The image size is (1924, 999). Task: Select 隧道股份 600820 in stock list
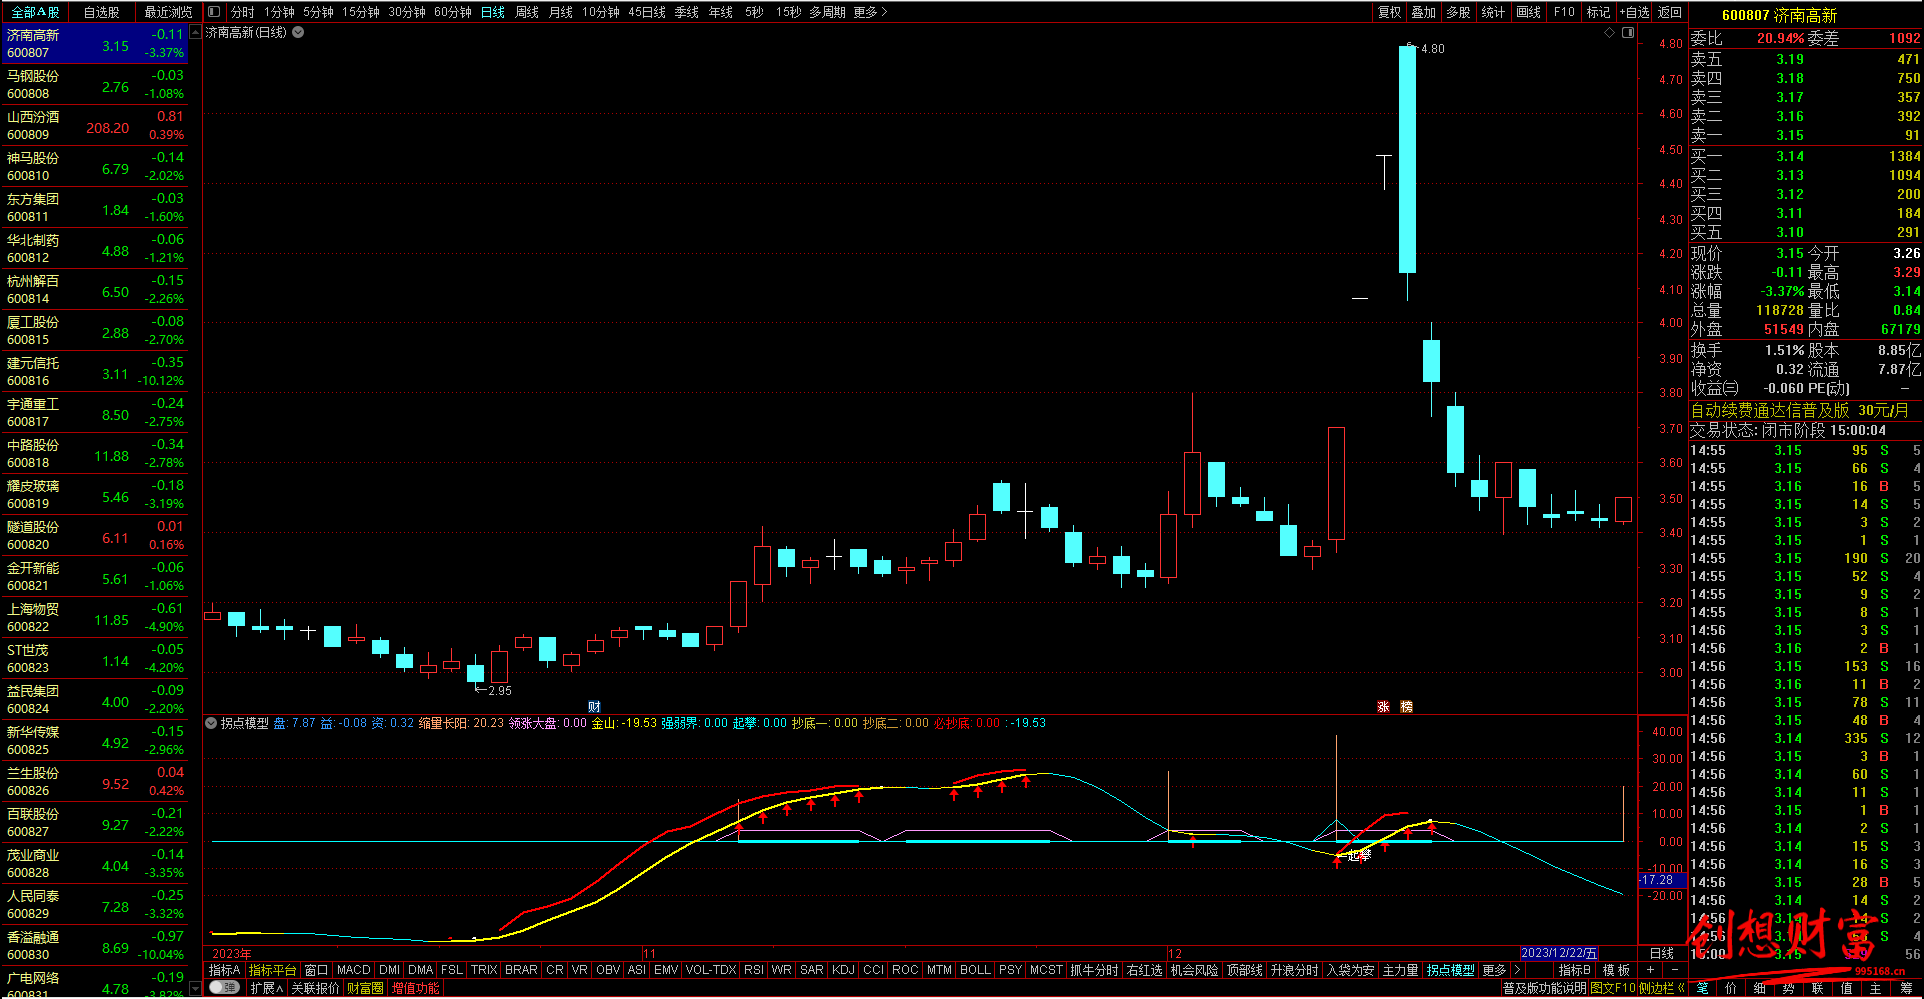[x=95, y=535]
